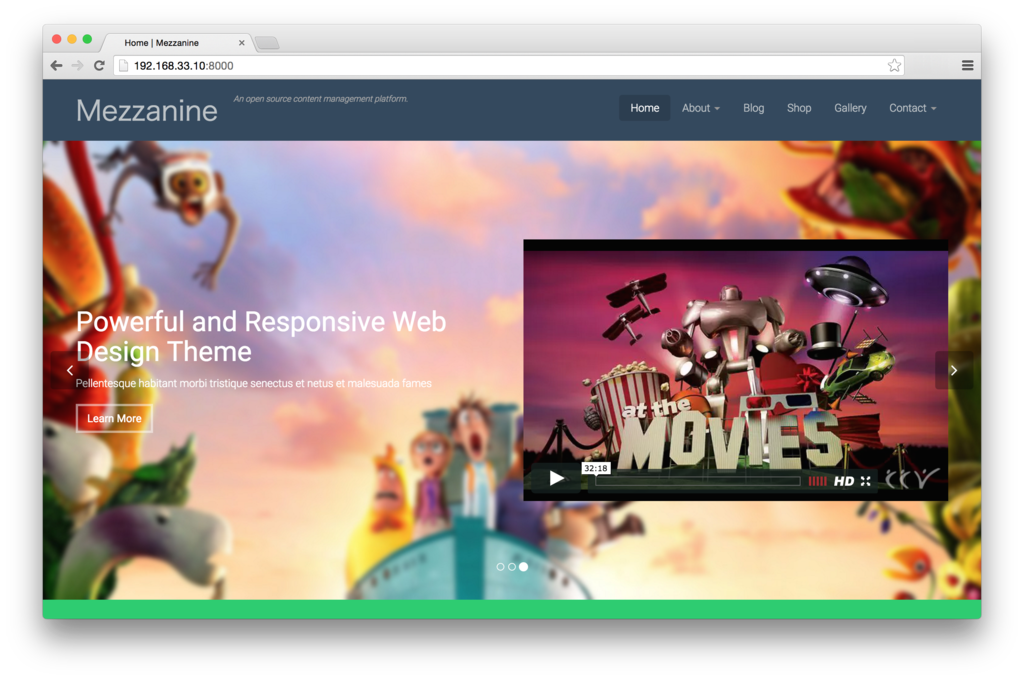Viewport: 1024px width, 680px height.
Task: Enter video fullscreen mode
Action: tap(866, 481)
